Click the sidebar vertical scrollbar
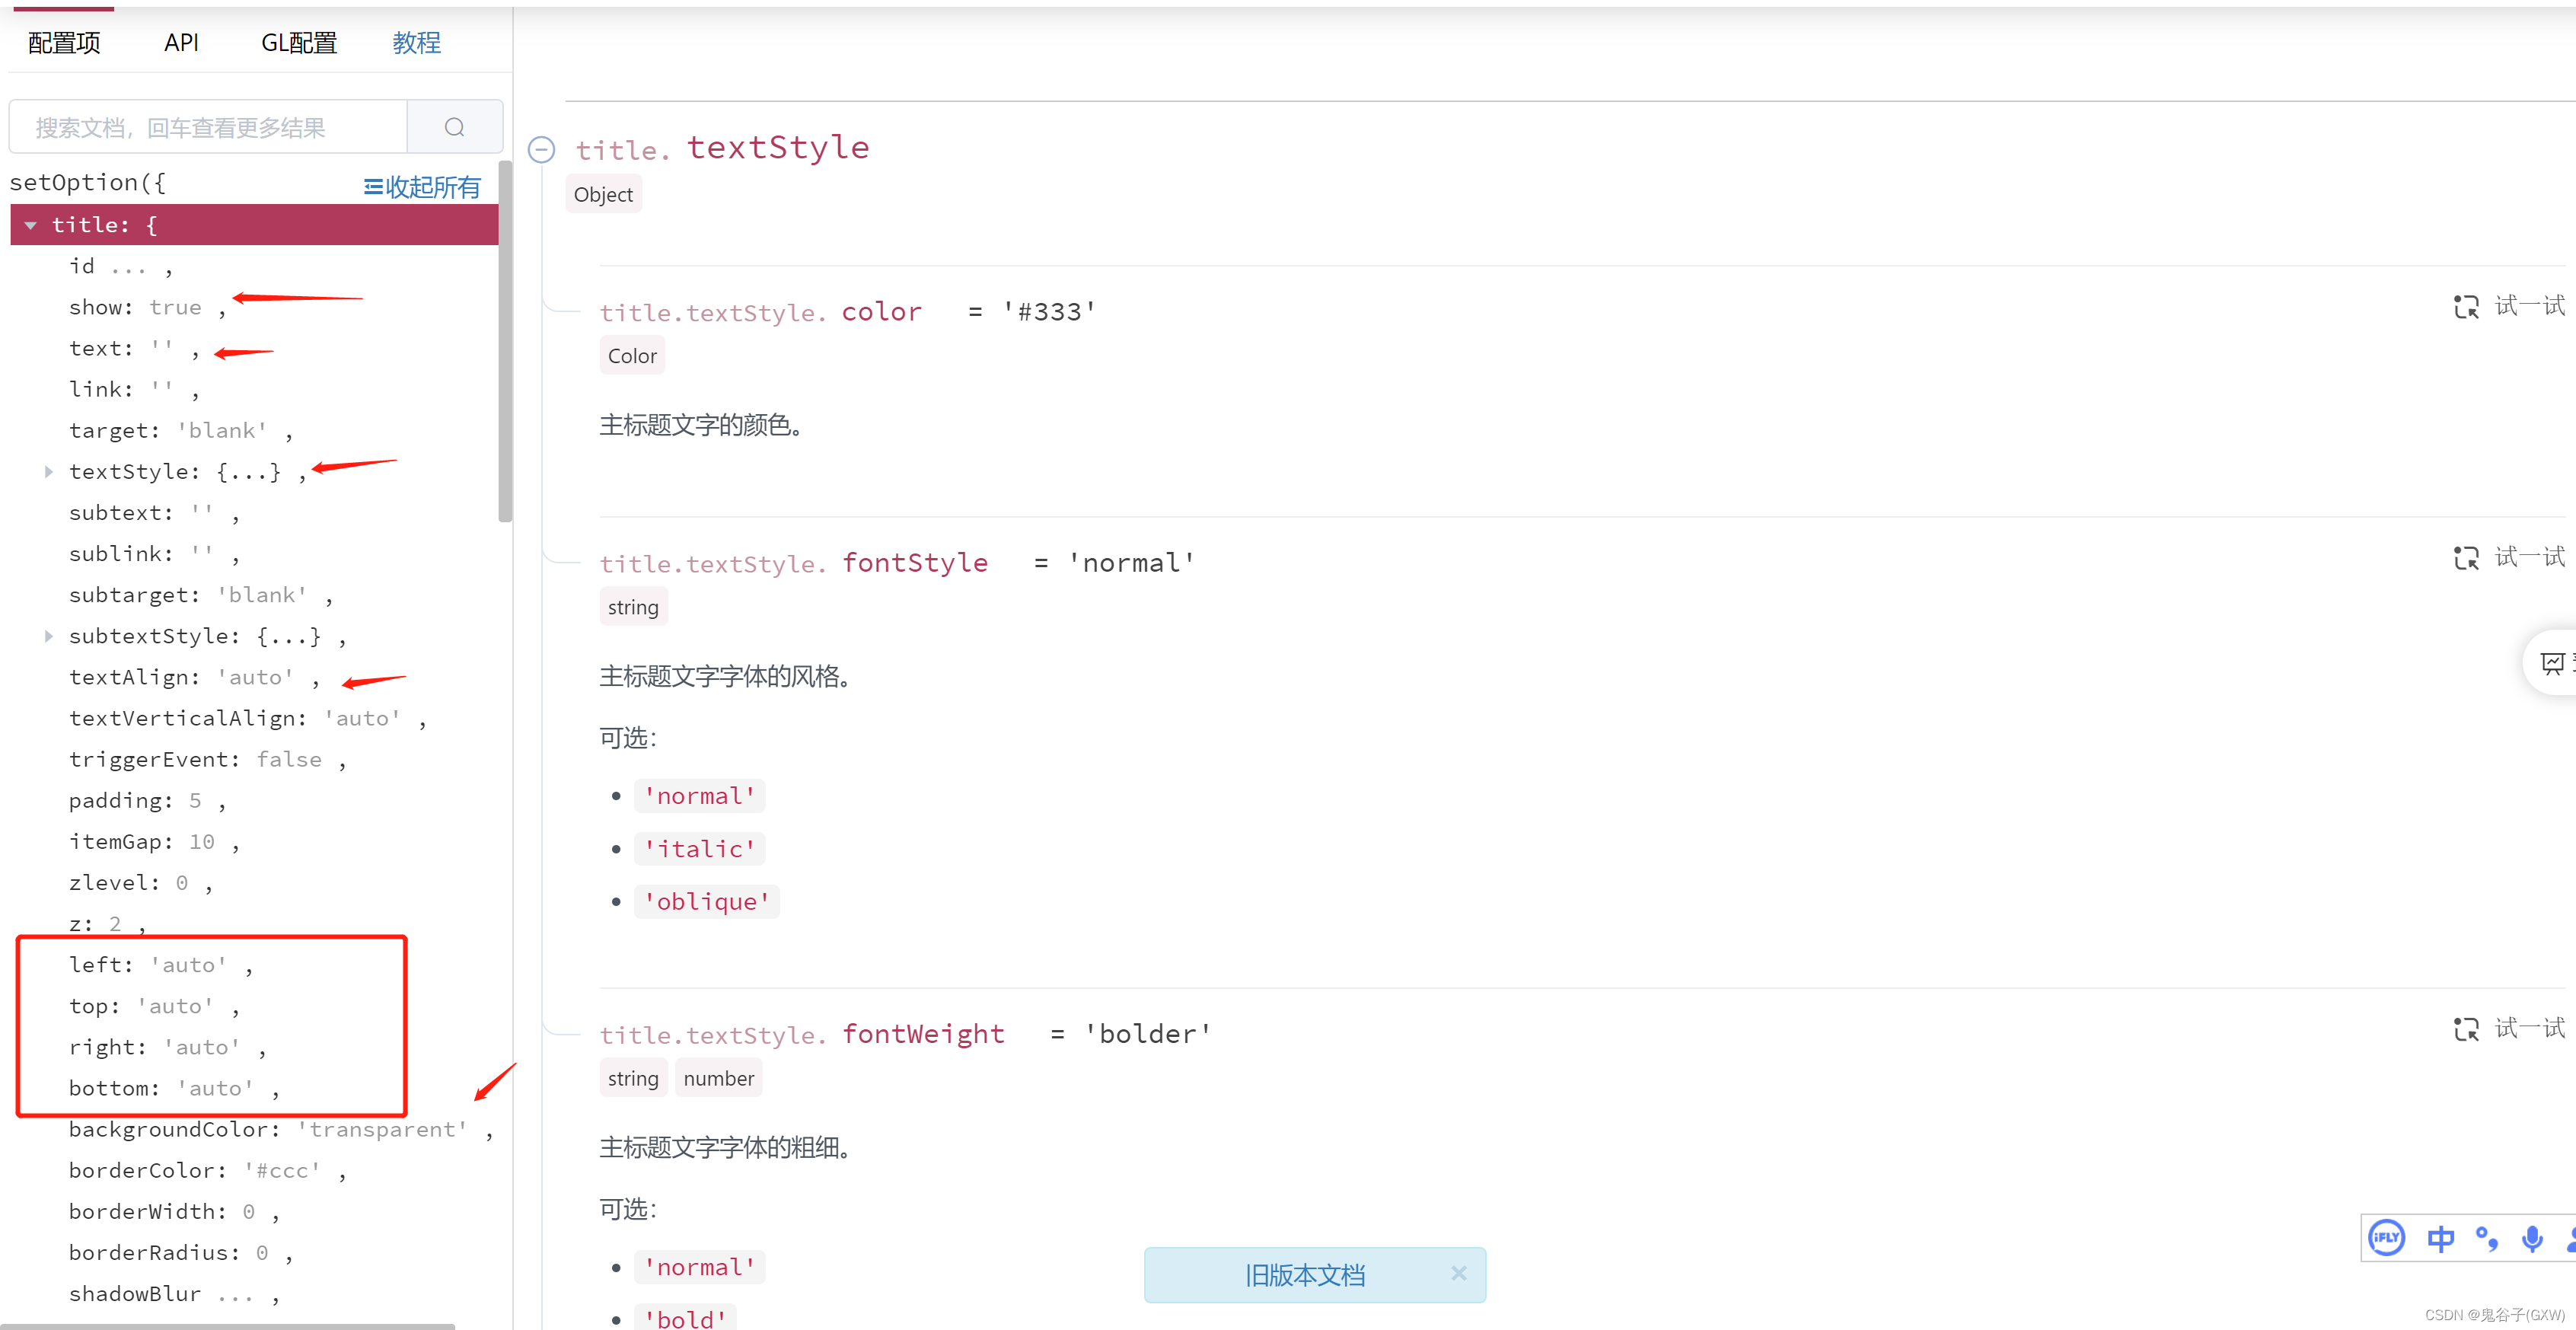The height and width of the screenshot is (1330, 2576). tap(505, 340)
